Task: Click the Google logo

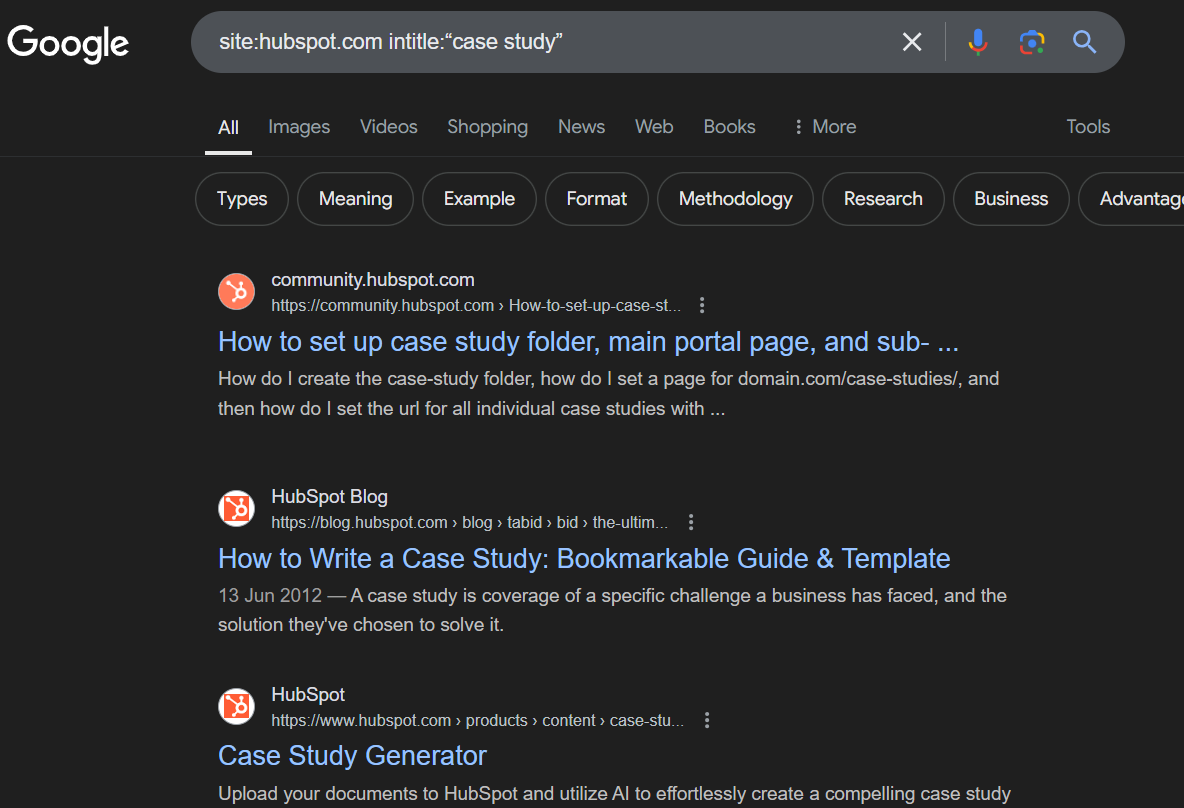Action: [x=68, y=43]
